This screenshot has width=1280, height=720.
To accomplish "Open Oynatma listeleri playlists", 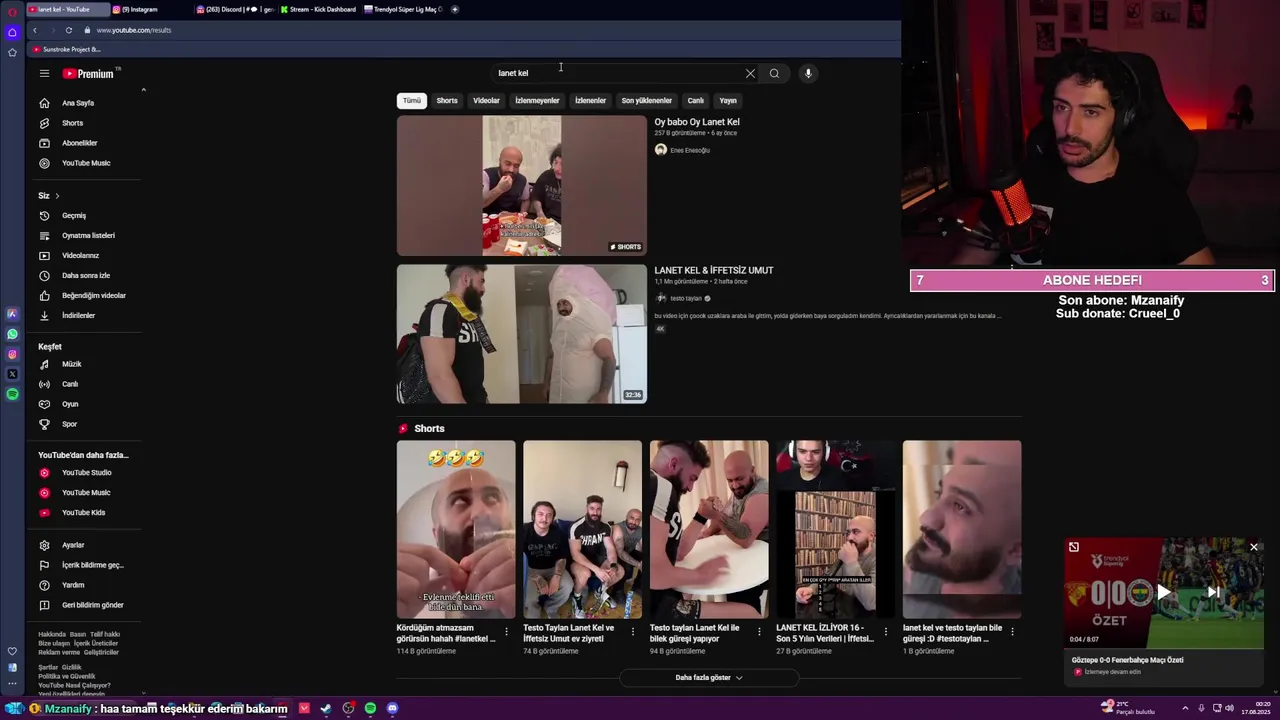I will tap(86, 235).
